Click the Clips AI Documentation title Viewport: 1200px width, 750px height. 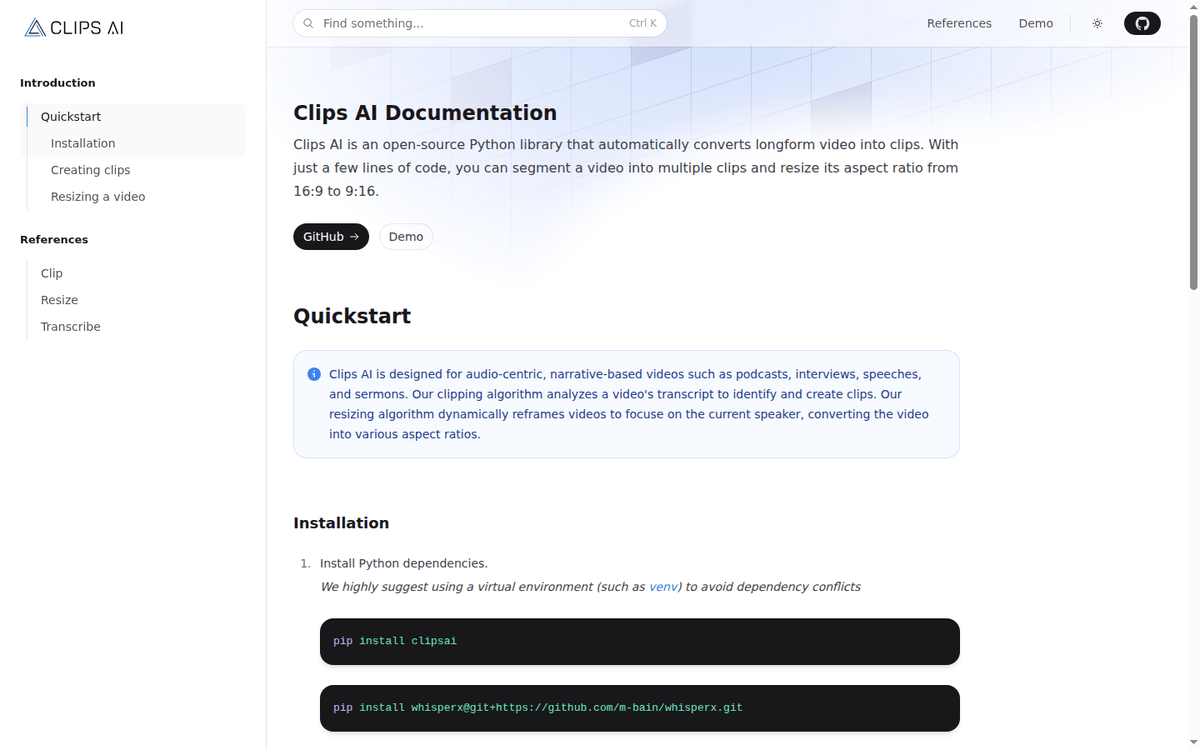tap(425, 113)
